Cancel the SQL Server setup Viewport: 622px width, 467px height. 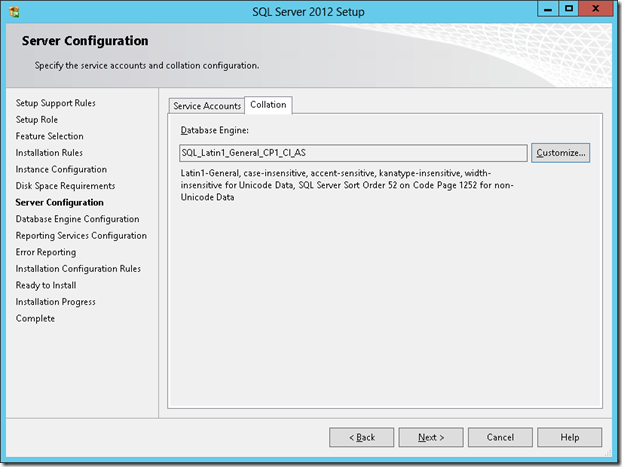[500, 437]
